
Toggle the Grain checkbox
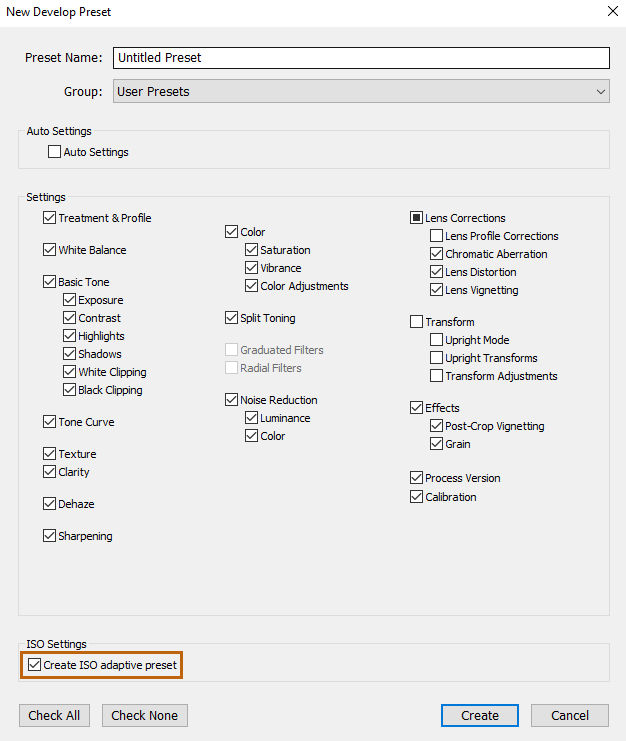437,444
